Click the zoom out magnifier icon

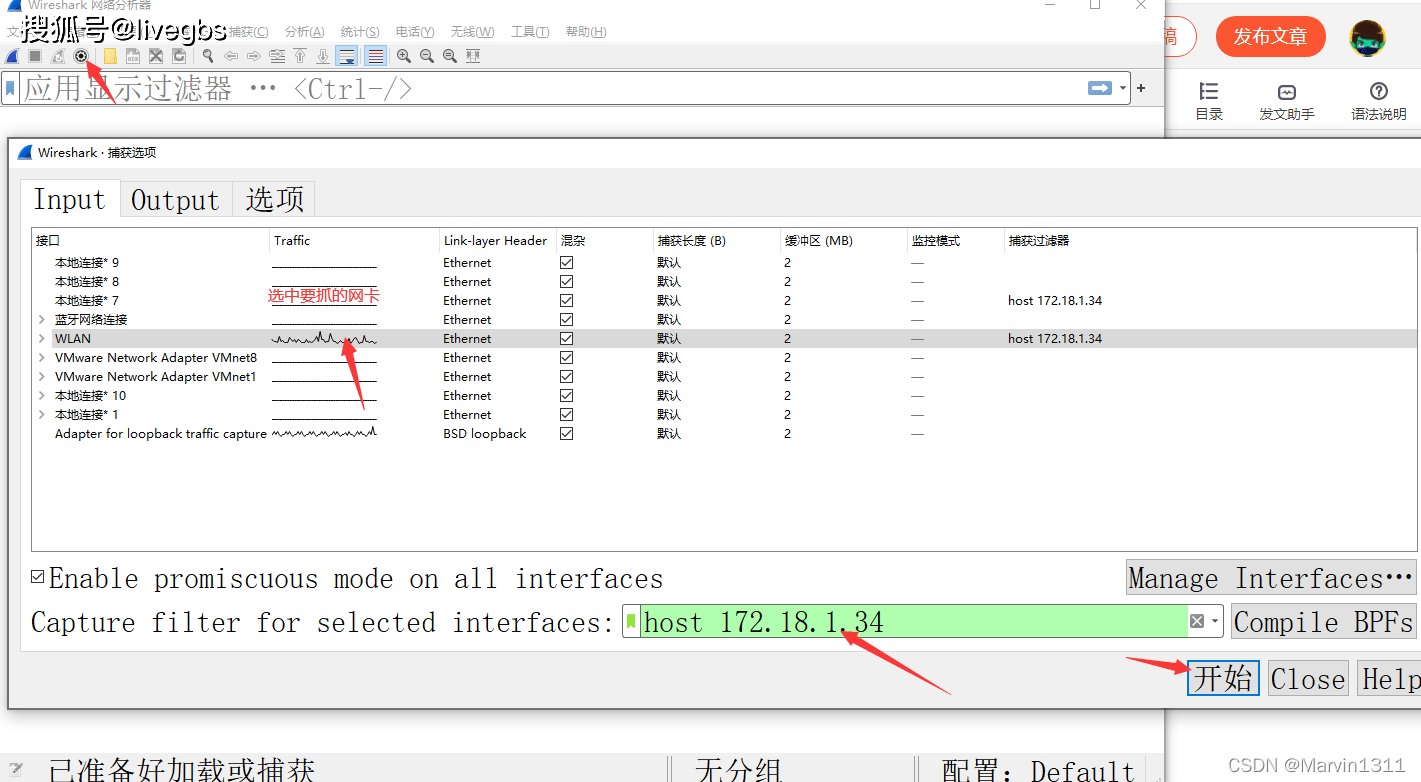[x=427, y=56]
